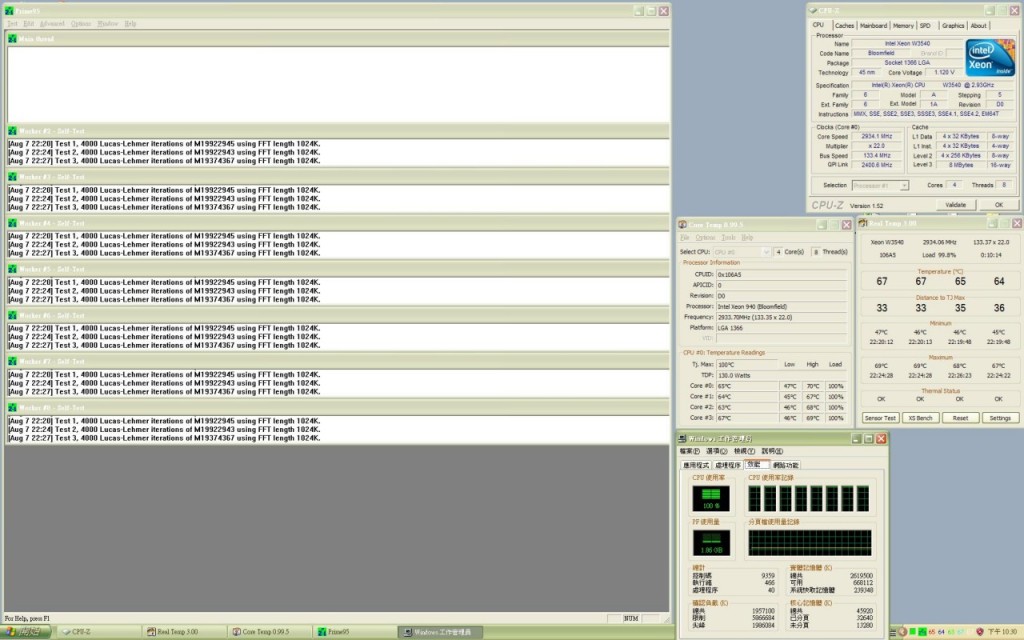Click the Core Temp Frequency field

coord(781,317)
